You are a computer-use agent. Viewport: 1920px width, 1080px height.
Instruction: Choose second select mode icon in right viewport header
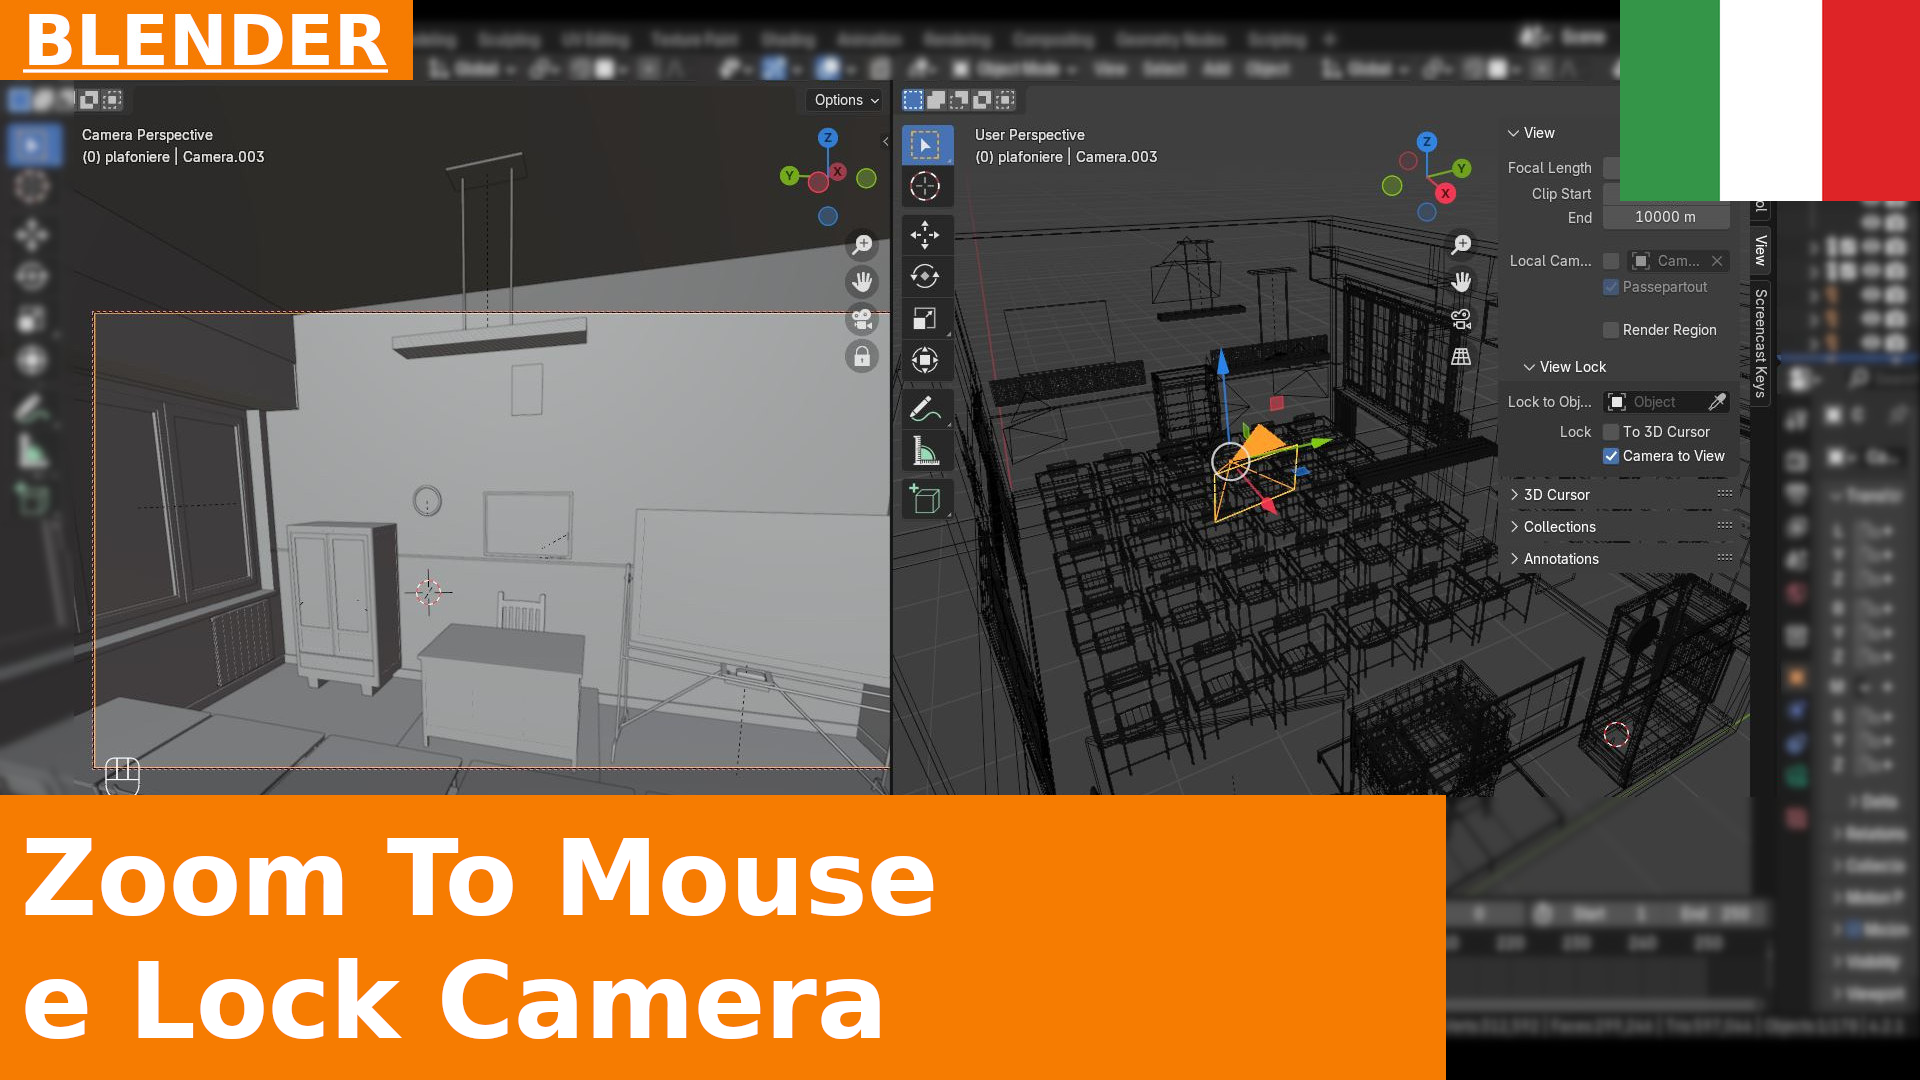[936, 100]
